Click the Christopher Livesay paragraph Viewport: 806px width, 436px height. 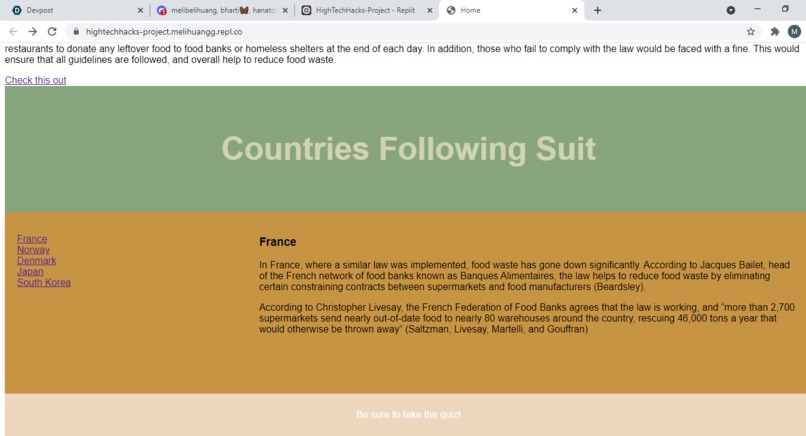[527, 318]
